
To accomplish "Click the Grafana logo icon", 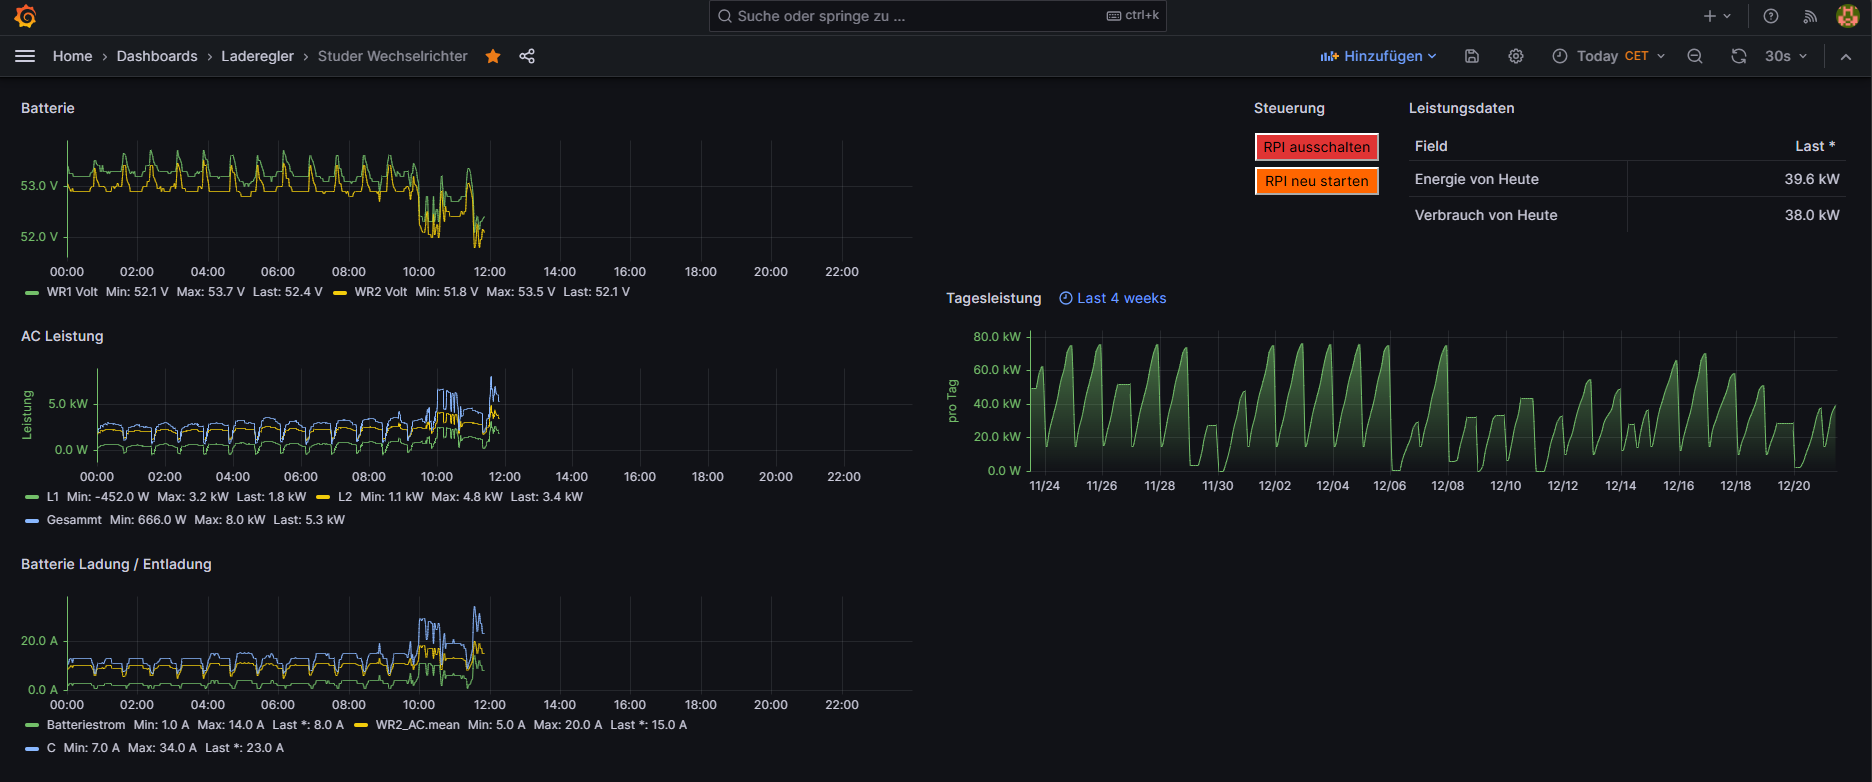I will 26,16.
